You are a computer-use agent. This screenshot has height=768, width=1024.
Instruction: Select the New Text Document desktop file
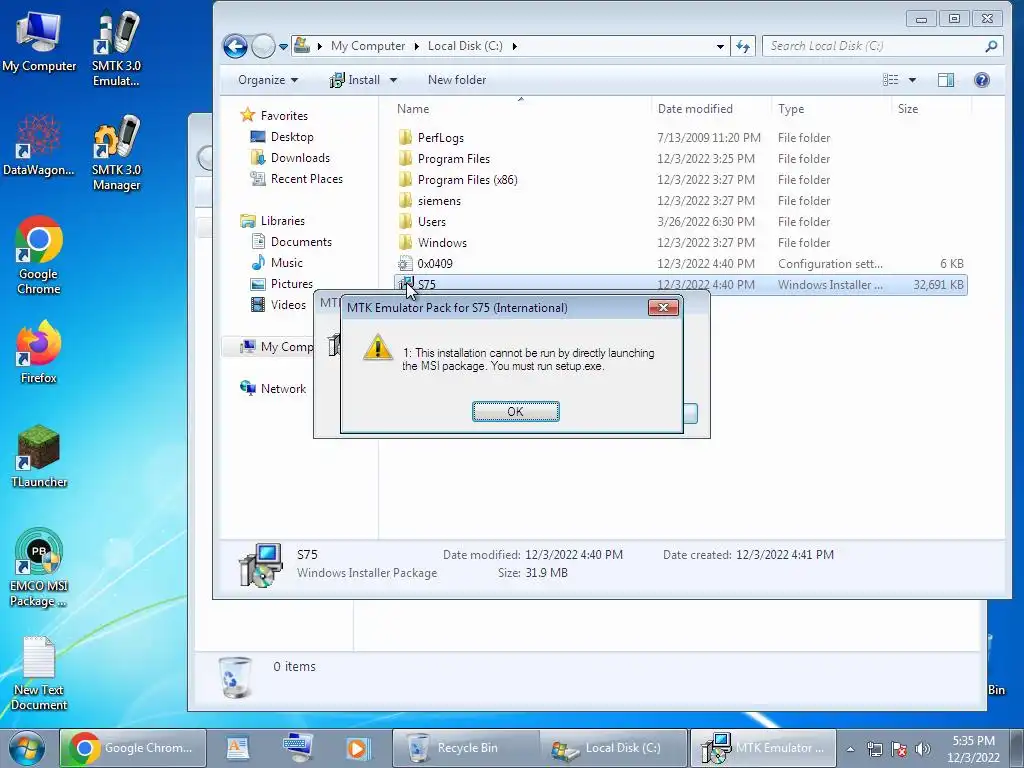pos(39,673)
